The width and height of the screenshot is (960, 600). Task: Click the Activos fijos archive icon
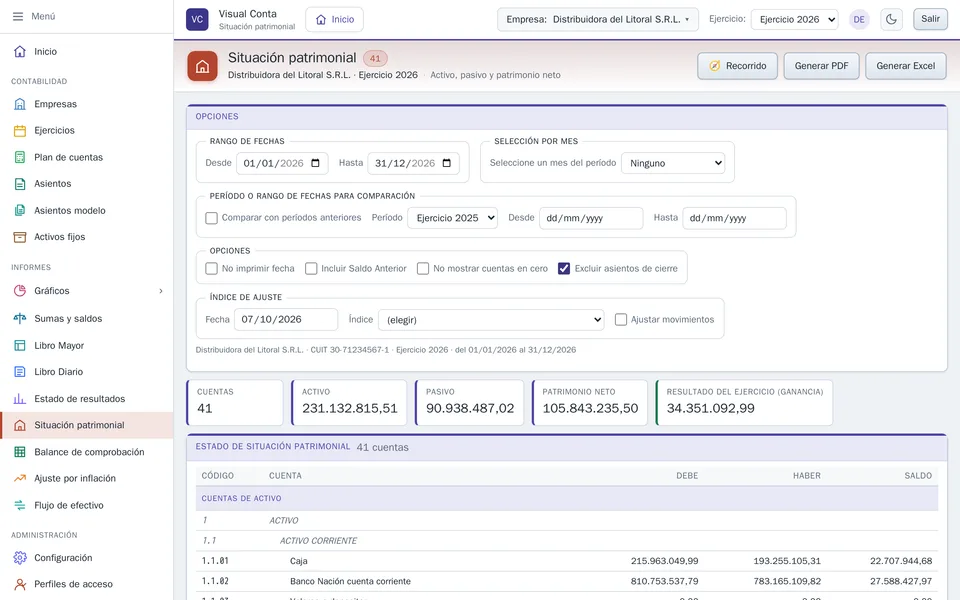(20, 237)
